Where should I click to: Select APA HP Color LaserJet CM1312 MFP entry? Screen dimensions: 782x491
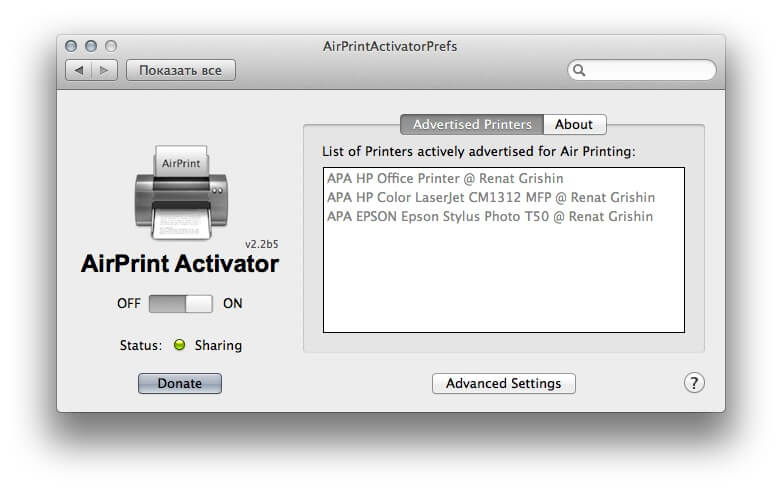(x=504, y=197)
